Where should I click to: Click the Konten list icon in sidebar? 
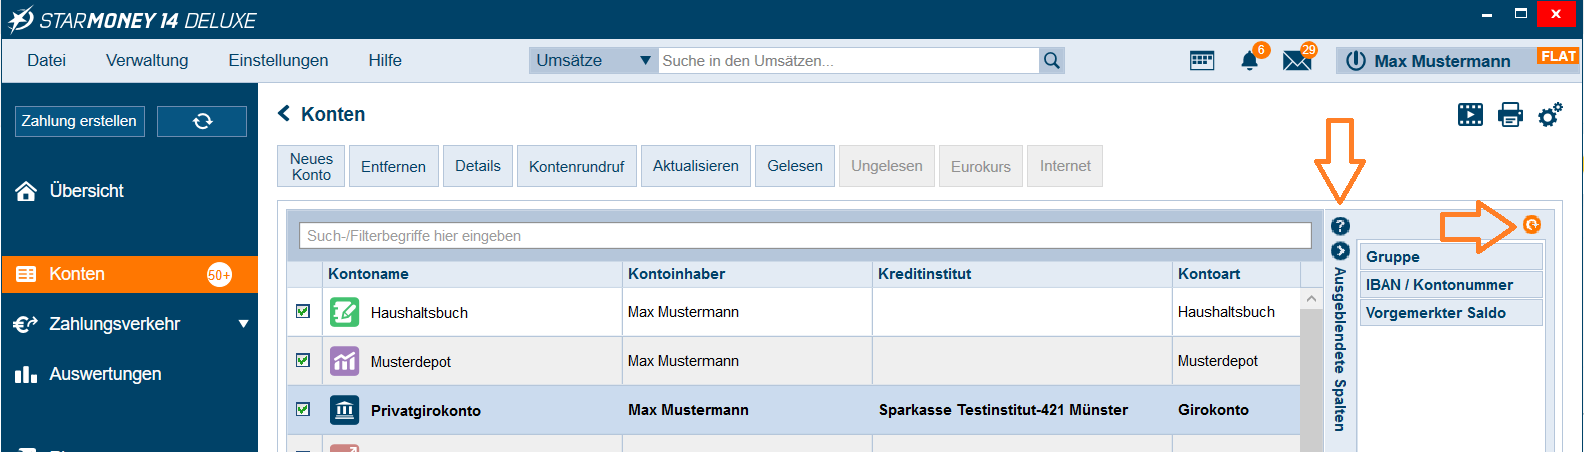click(26, 274)
